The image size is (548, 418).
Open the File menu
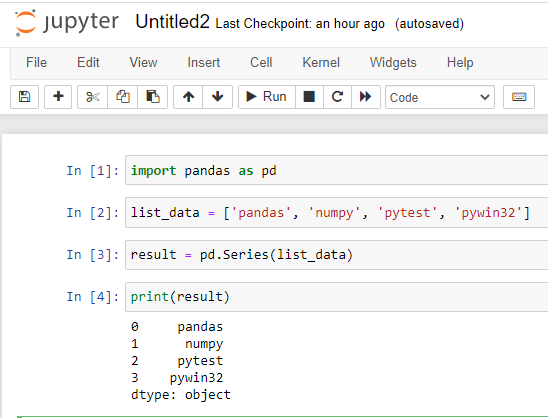click(36, 63)
